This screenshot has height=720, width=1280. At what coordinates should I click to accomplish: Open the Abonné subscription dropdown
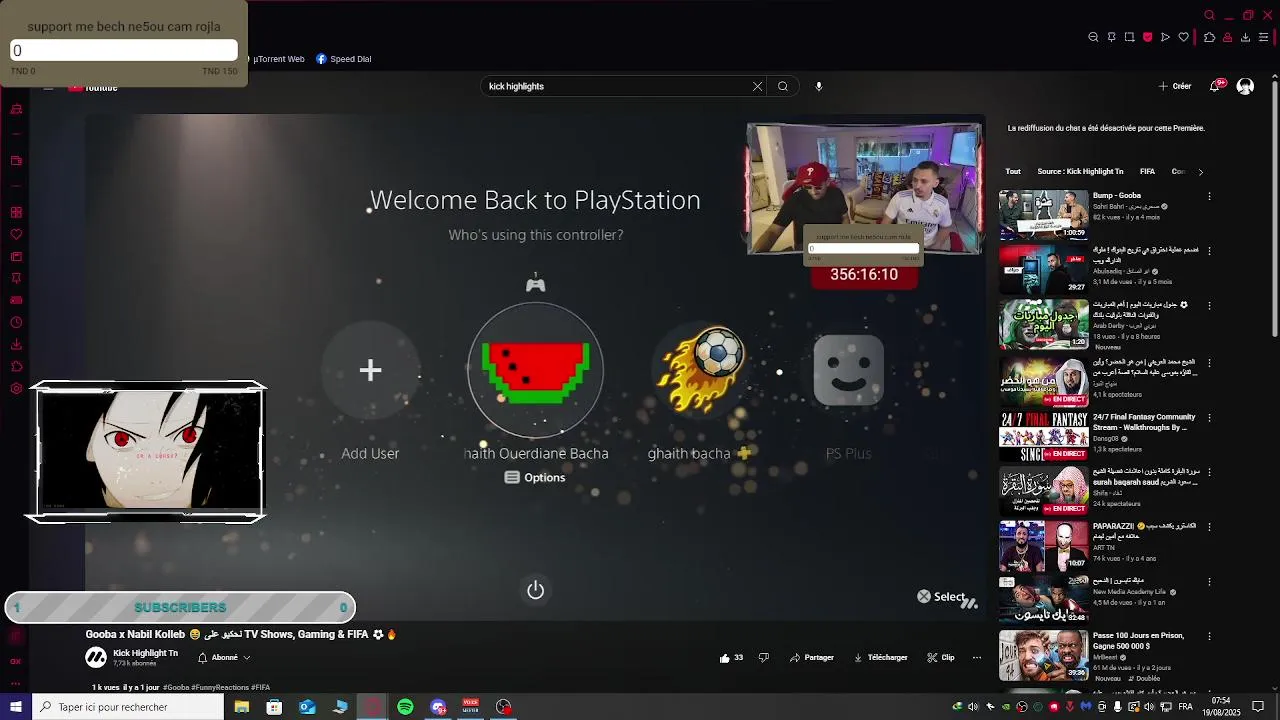(x=224, y=658)
